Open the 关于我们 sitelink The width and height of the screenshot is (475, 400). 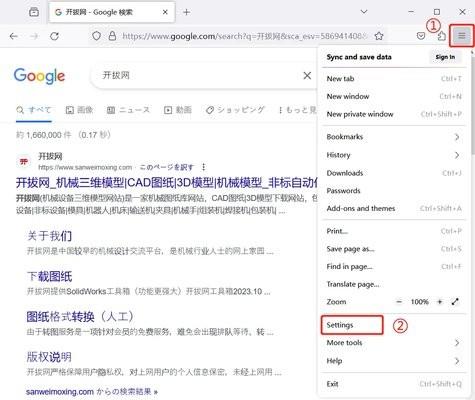[49, 236]
